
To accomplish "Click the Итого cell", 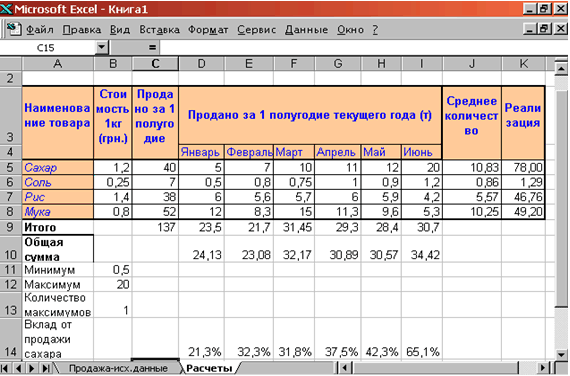I will coord(58,227).
